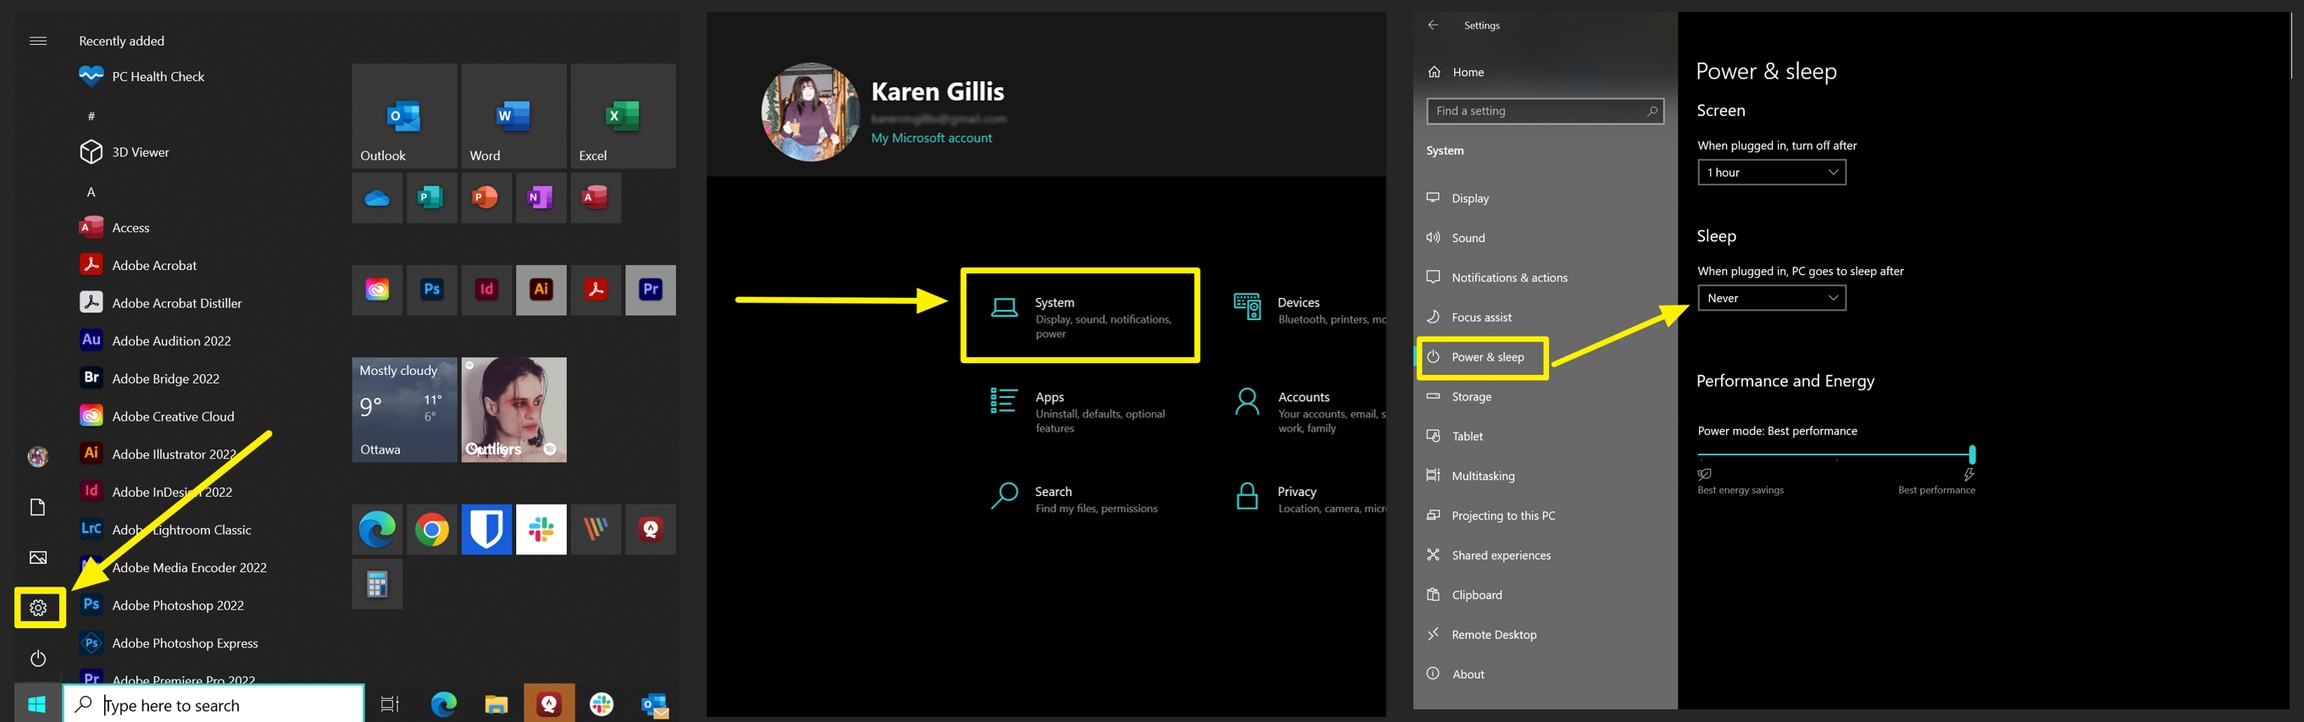The image size is (2304, 722).
Task: Launch Photoshop from the Adobe tile group
Action: pos(432,290)
